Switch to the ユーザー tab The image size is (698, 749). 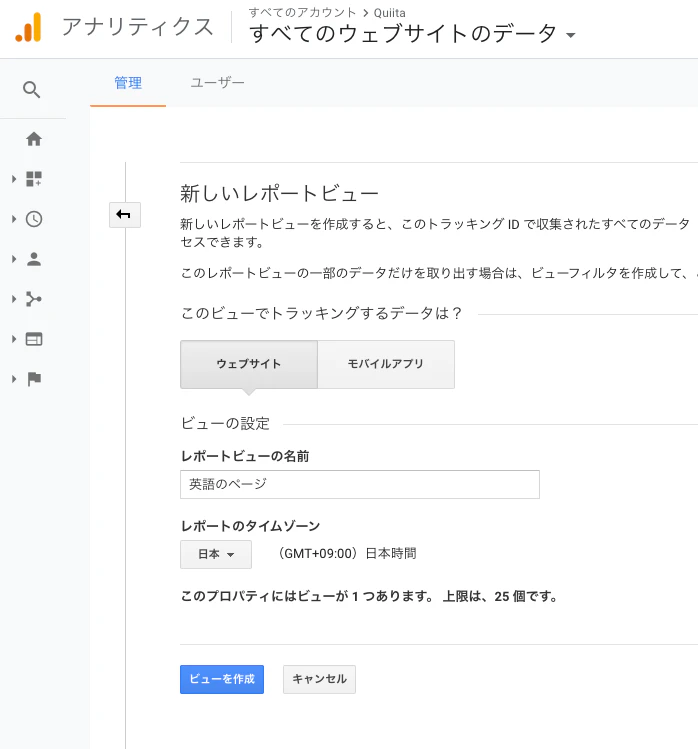pos(217,83)
